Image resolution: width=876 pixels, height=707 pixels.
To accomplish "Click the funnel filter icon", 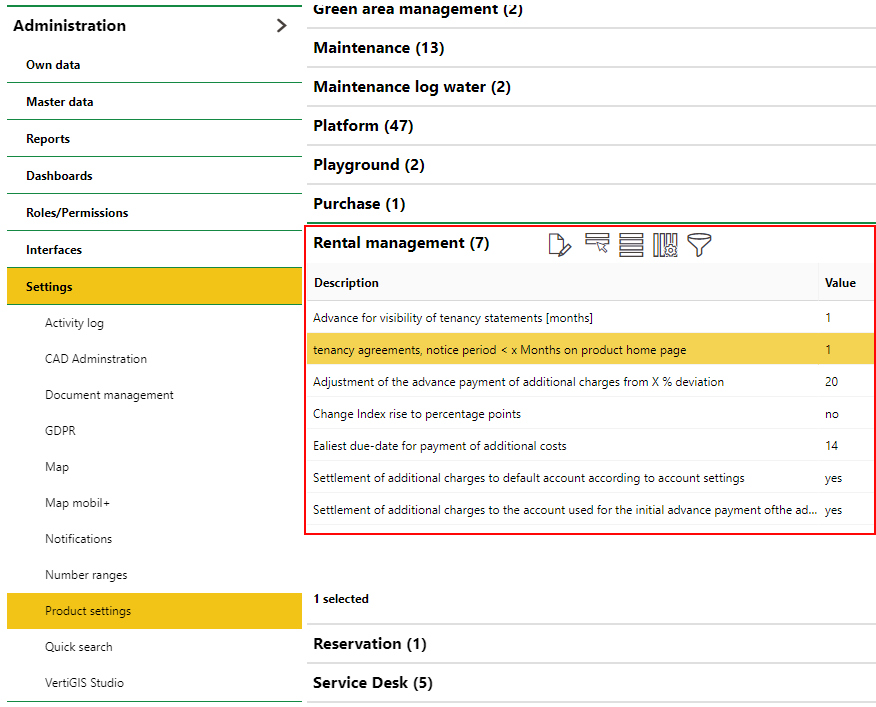I will pos(699,245).
